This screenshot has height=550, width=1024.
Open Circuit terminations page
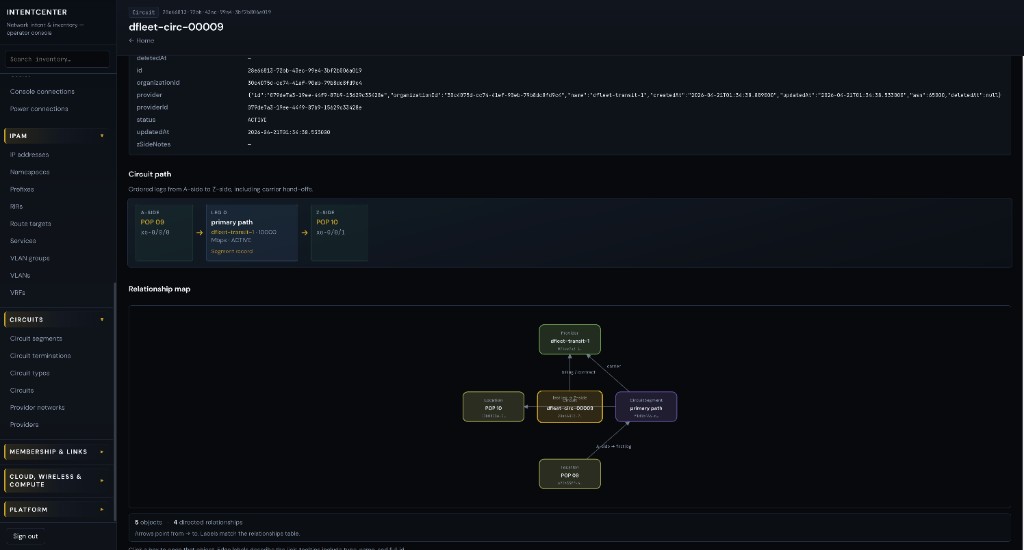pos(40,356)
